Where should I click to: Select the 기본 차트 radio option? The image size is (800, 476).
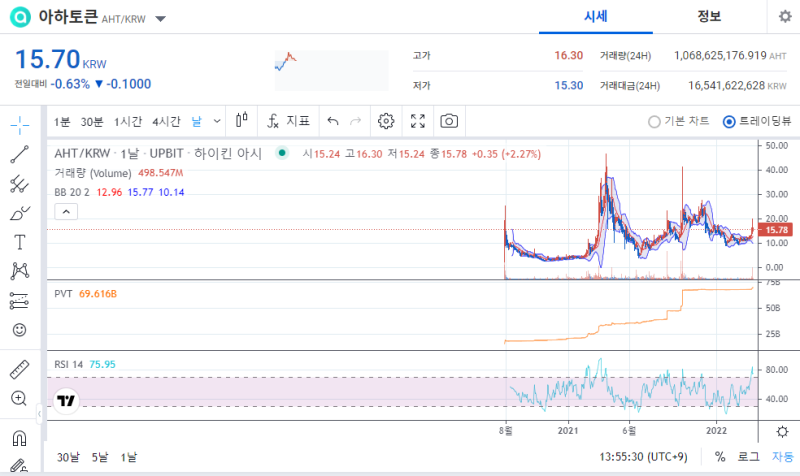coord(679,121)
